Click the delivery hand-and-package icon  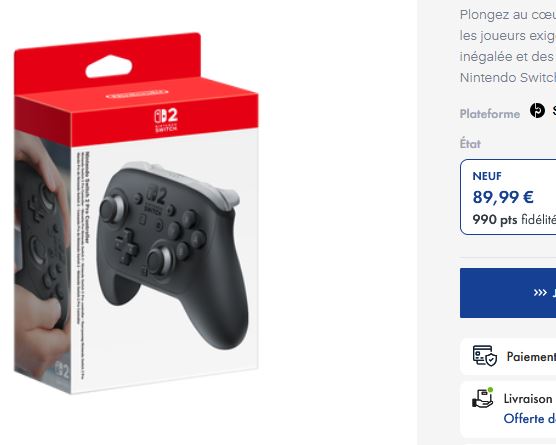click(x=483, y=398)
